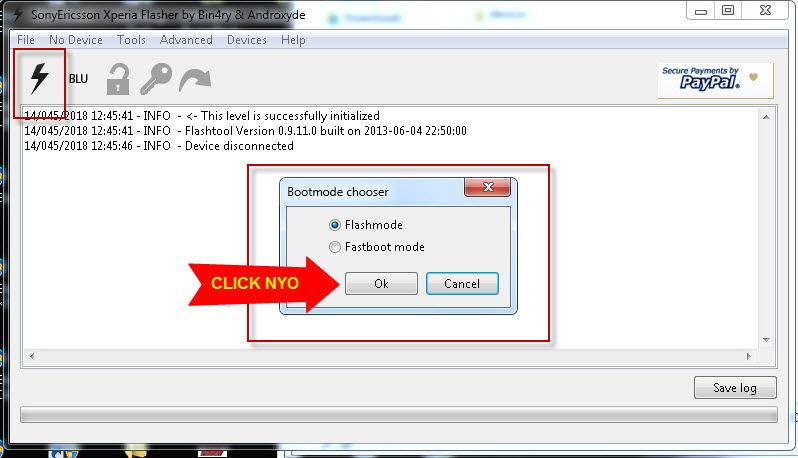Click the lightning bolt Flash device icon

pyautogui.click(x=39, y=78)
